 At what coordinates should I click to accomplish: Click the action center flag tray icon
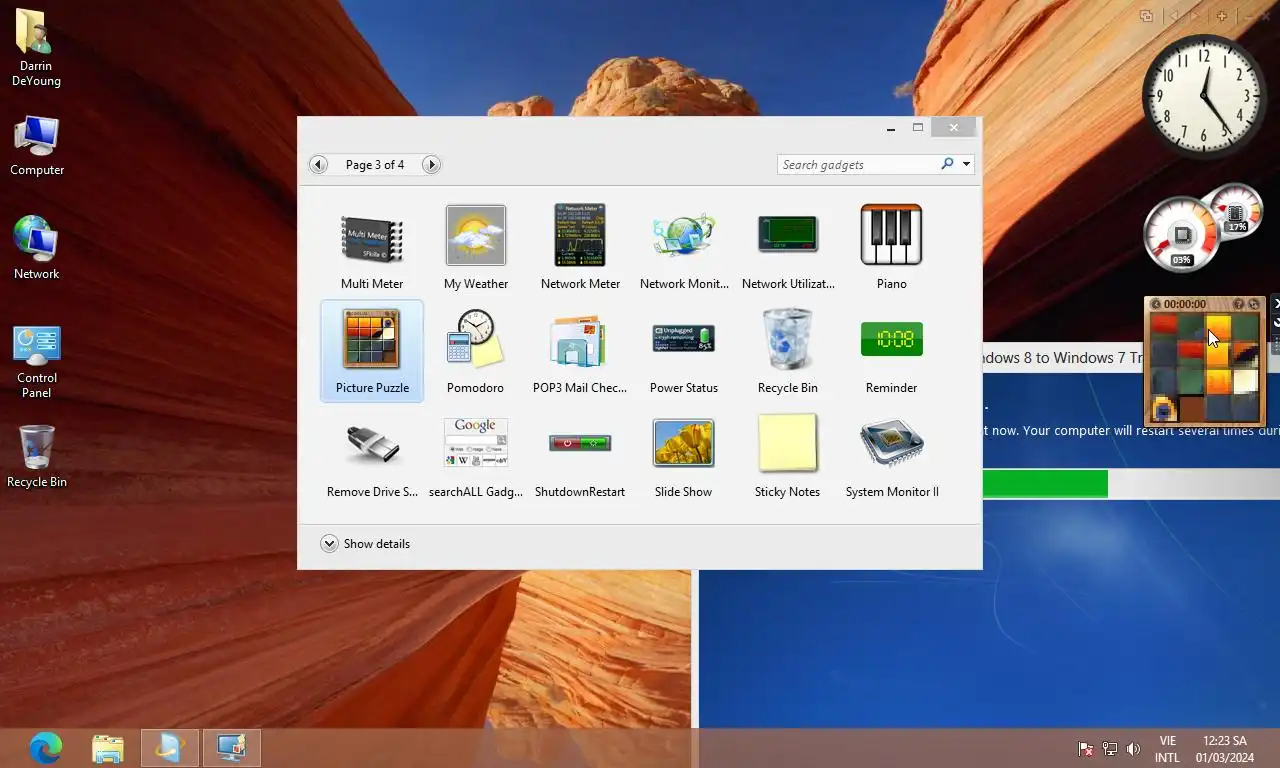(x=1085, y=748)
